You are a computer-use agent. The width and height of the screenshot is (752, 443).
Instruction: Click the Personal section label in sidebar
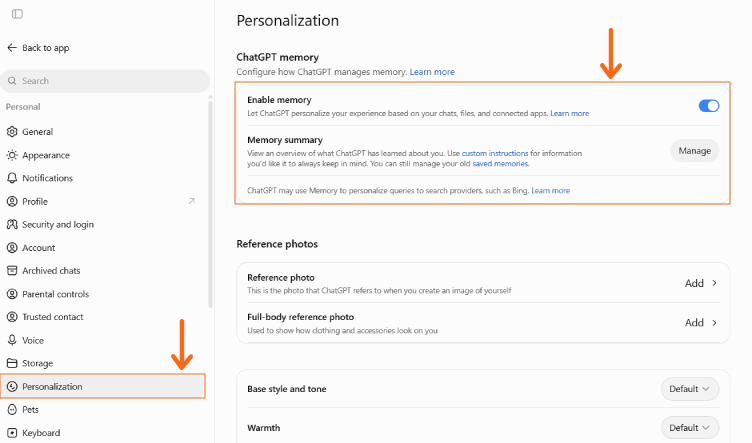[23, 106]
